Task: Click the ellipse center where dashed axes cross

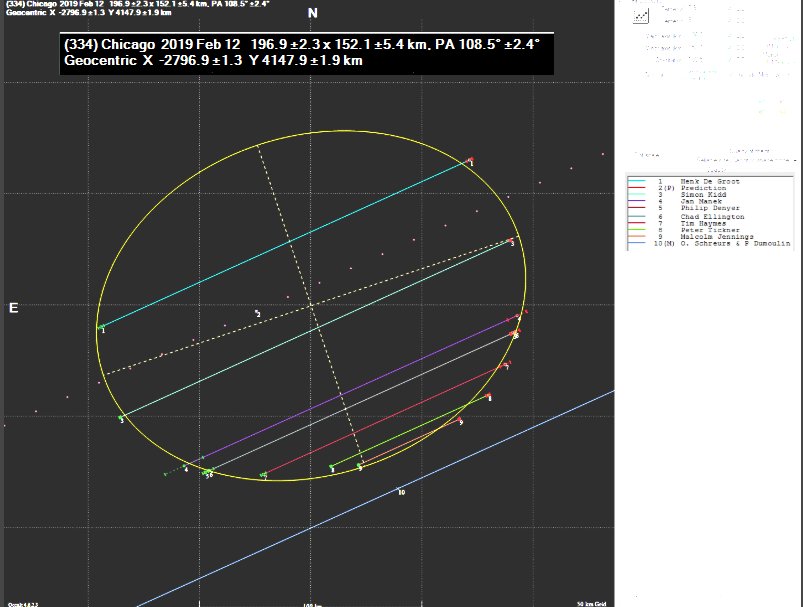Action: pos(311,304)
